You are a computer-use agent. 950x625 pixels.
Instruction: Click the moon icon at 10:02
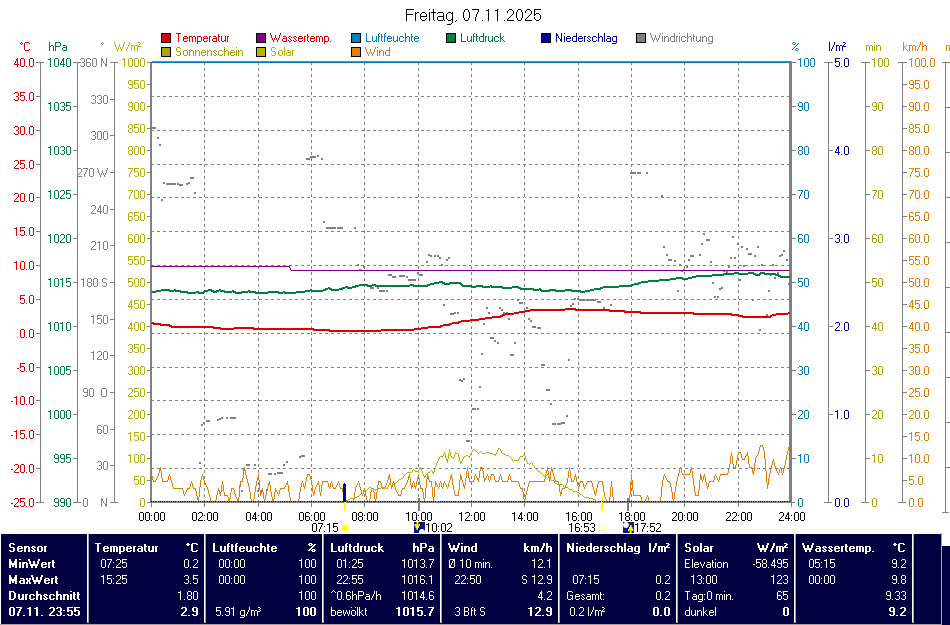[x=419, y=527]
